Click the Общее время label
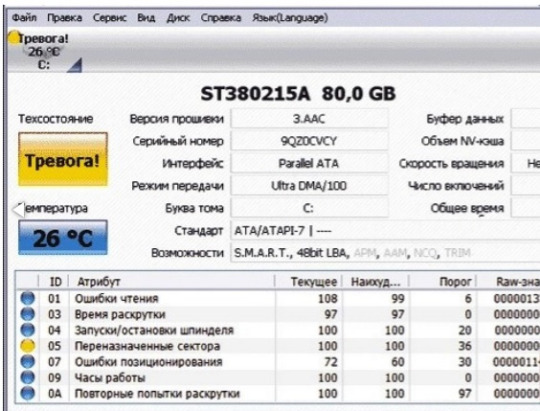This screenshot has height=411, width=540. tap(467, 208)
